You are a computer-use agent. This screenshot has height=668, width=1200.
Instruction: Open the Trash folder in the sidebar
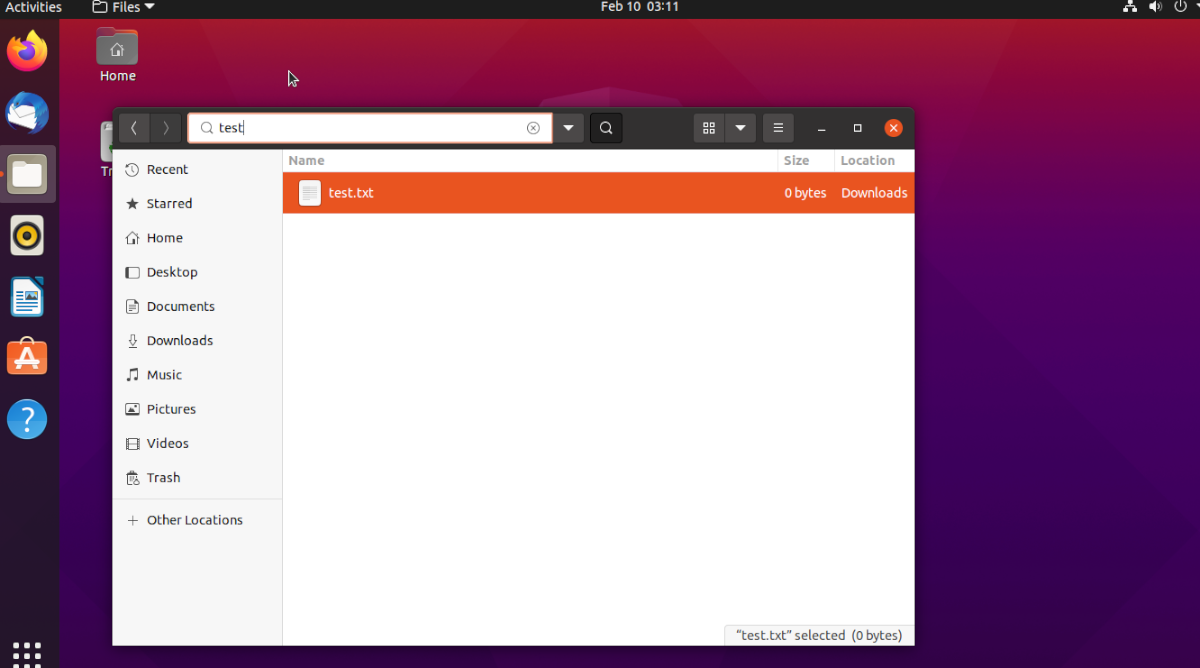click(163, 477)
